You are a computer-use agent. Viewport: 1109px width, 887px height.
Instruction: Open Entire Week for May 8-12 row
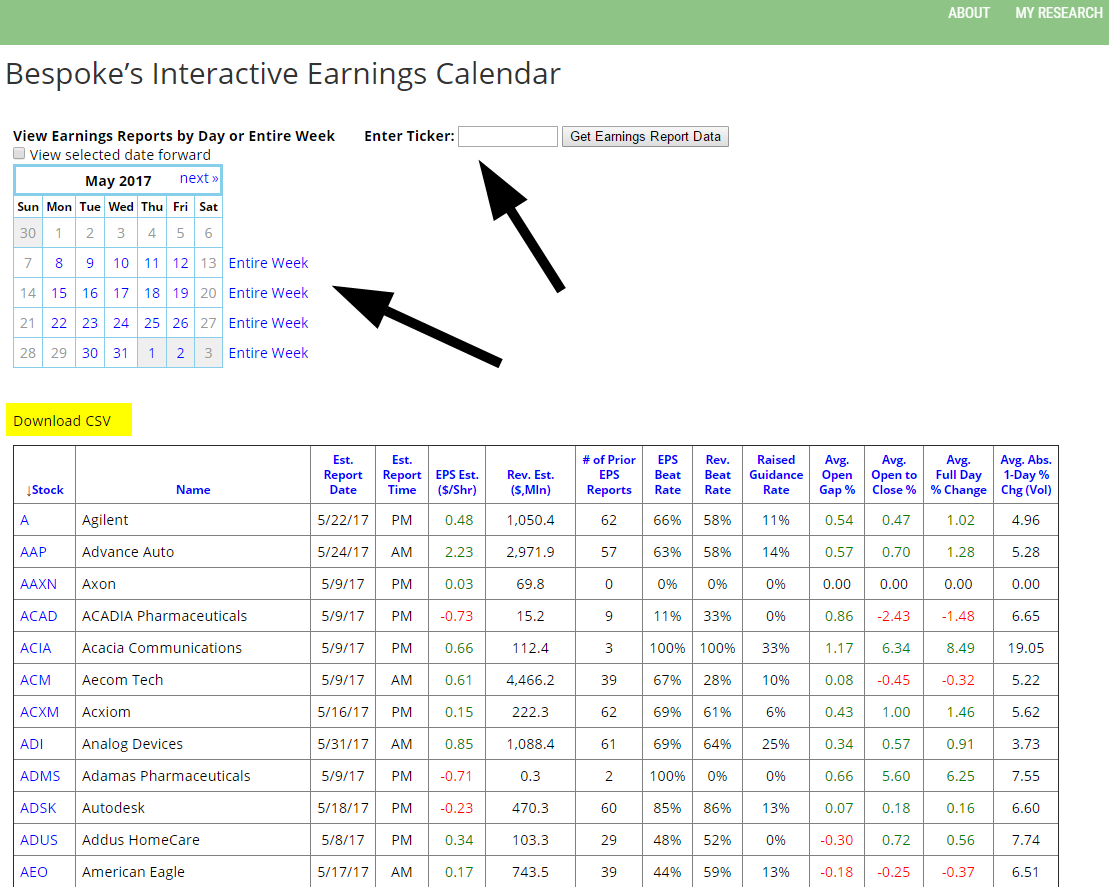click(x=268, y=263)
